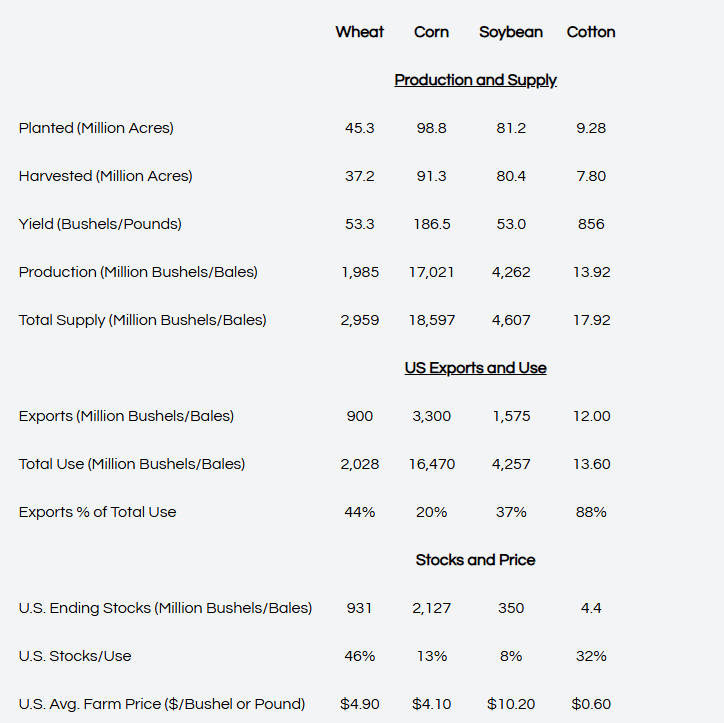Select the cotton yield value 856
Viewport: 724px width, 723px height.
click(x=591, y=224)
